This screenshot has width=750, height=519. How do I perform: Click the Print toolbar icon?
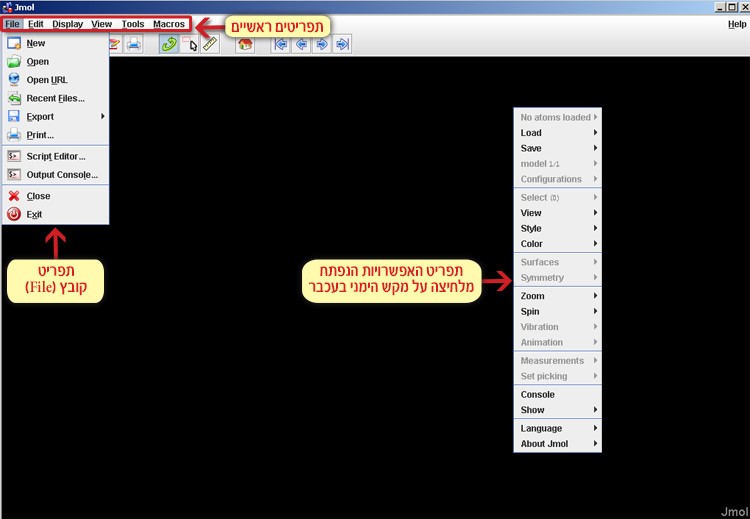(x=134, y=44)
